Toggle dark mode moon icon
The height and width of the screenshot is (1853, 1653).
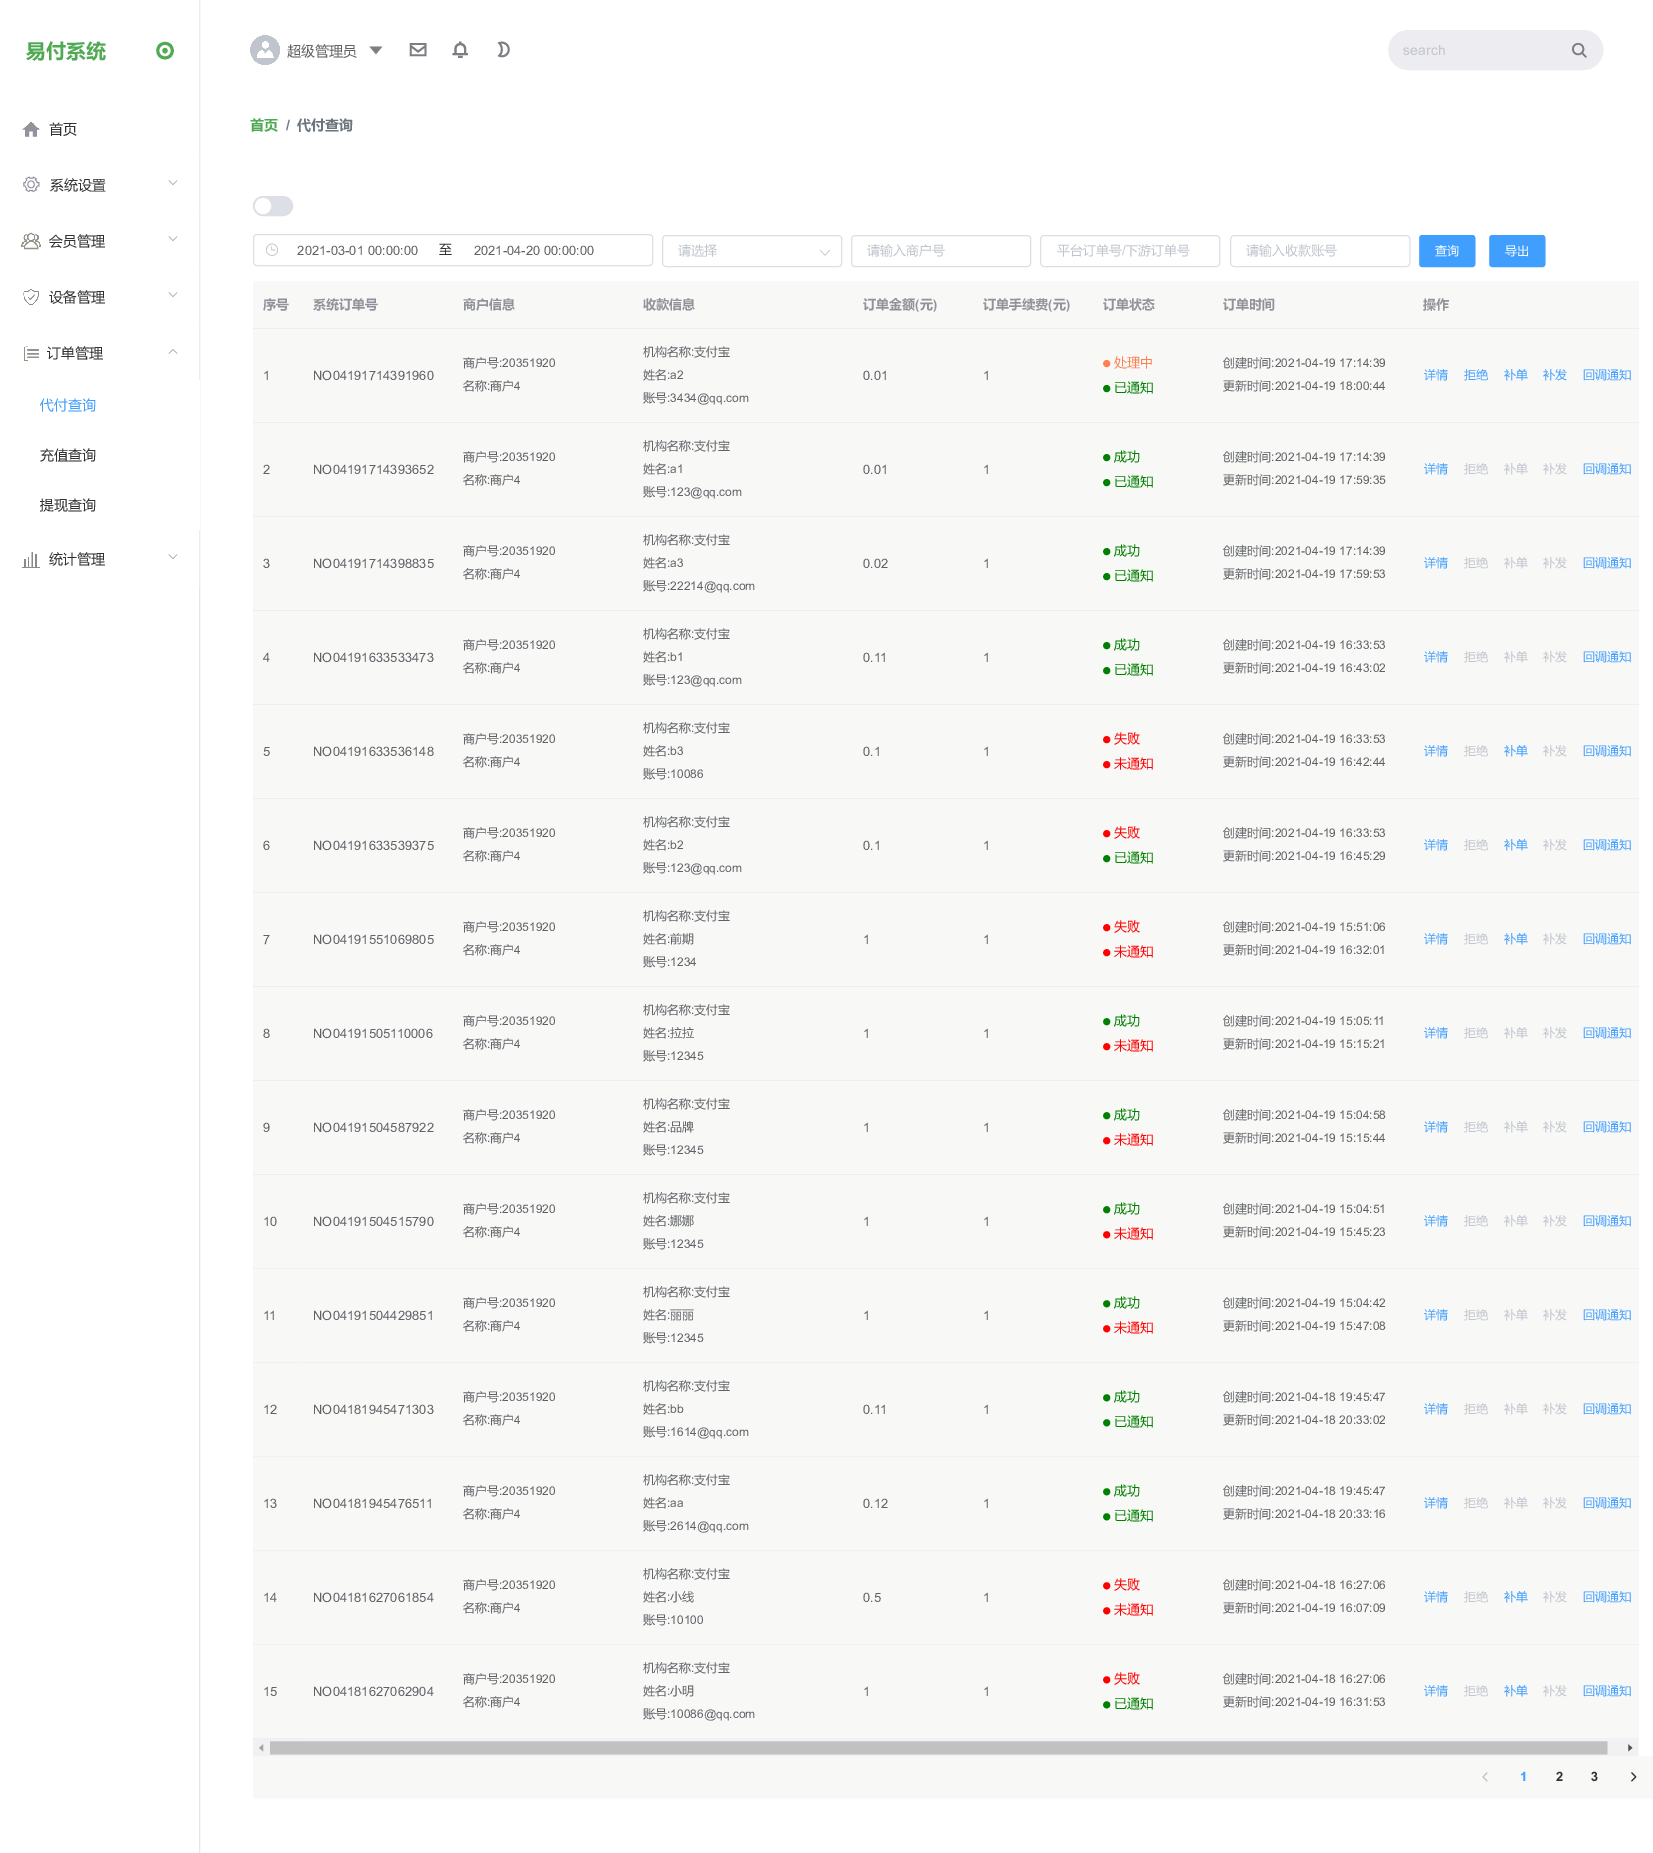pos(503,50)
